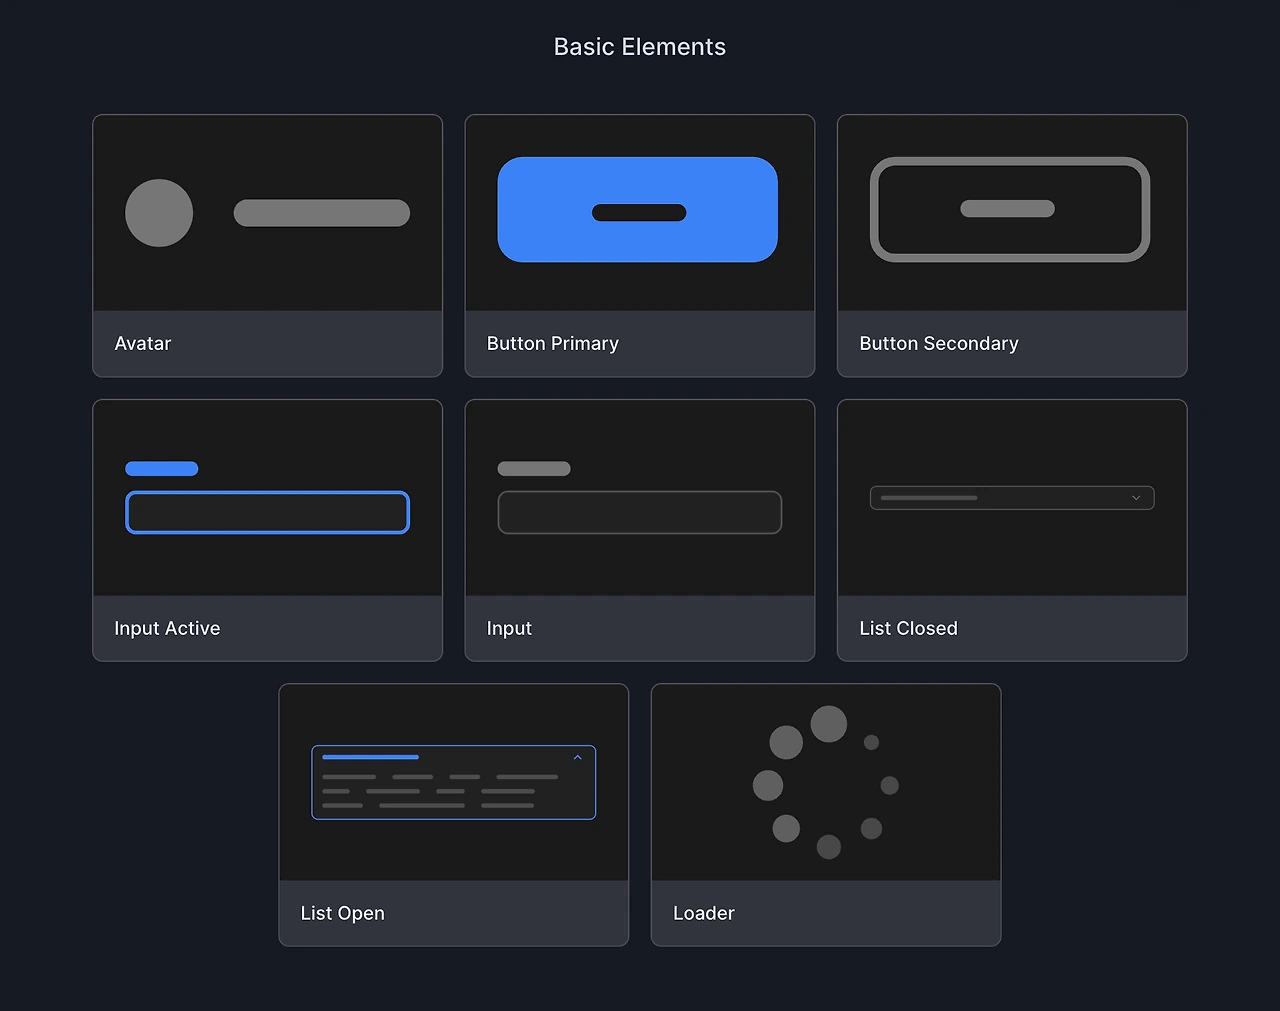The height and width of the screenshot is (1011, 1280).
Task: Click the "Avatar" card label
Action: pos(143,343)
